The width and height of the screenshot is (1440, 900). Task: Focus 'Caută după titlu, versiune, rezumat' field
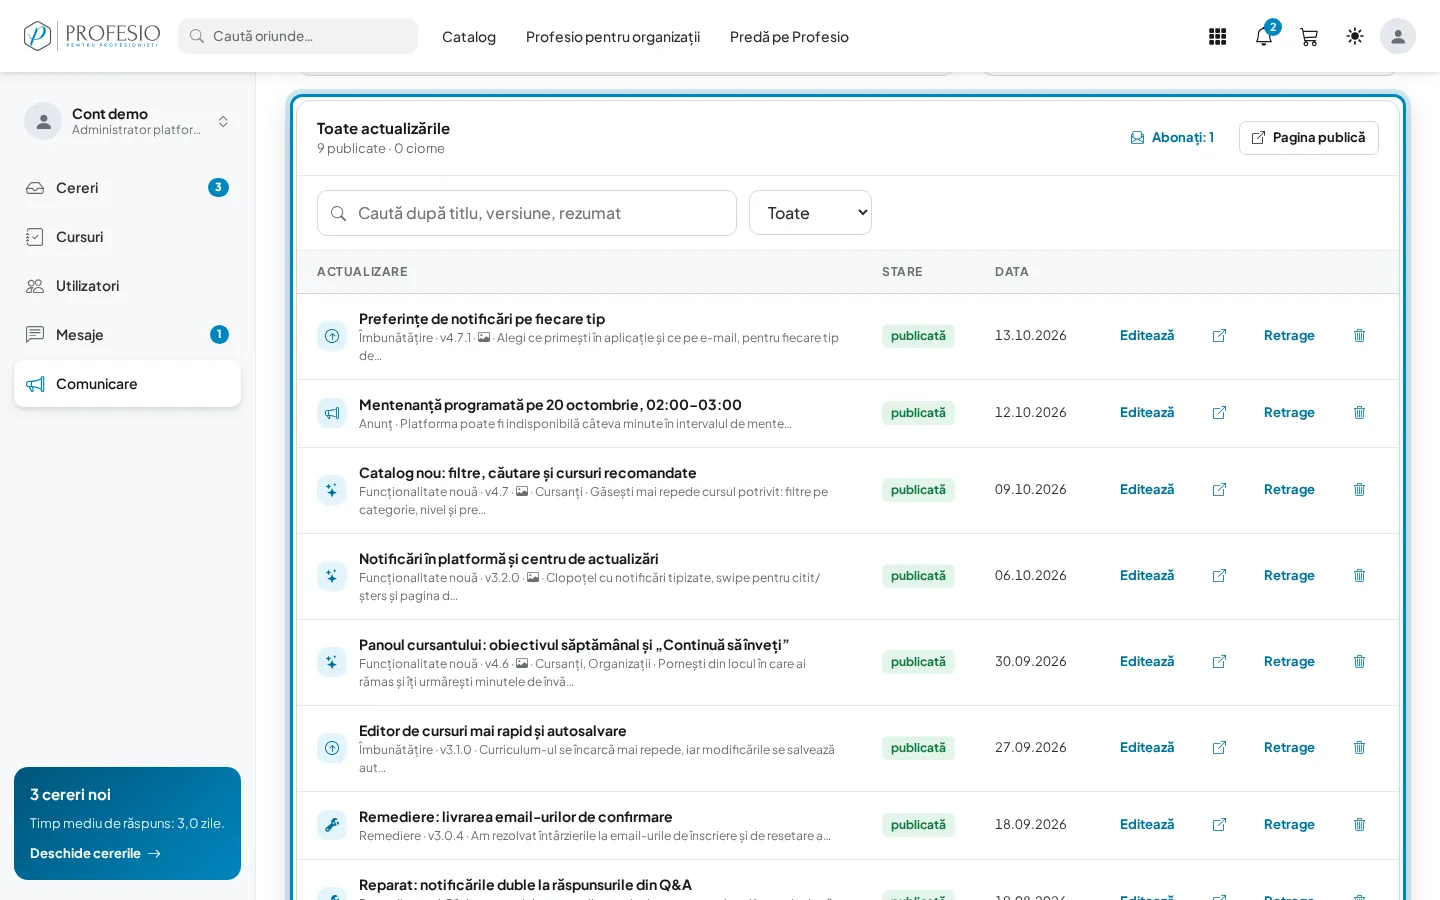[527, 213]
